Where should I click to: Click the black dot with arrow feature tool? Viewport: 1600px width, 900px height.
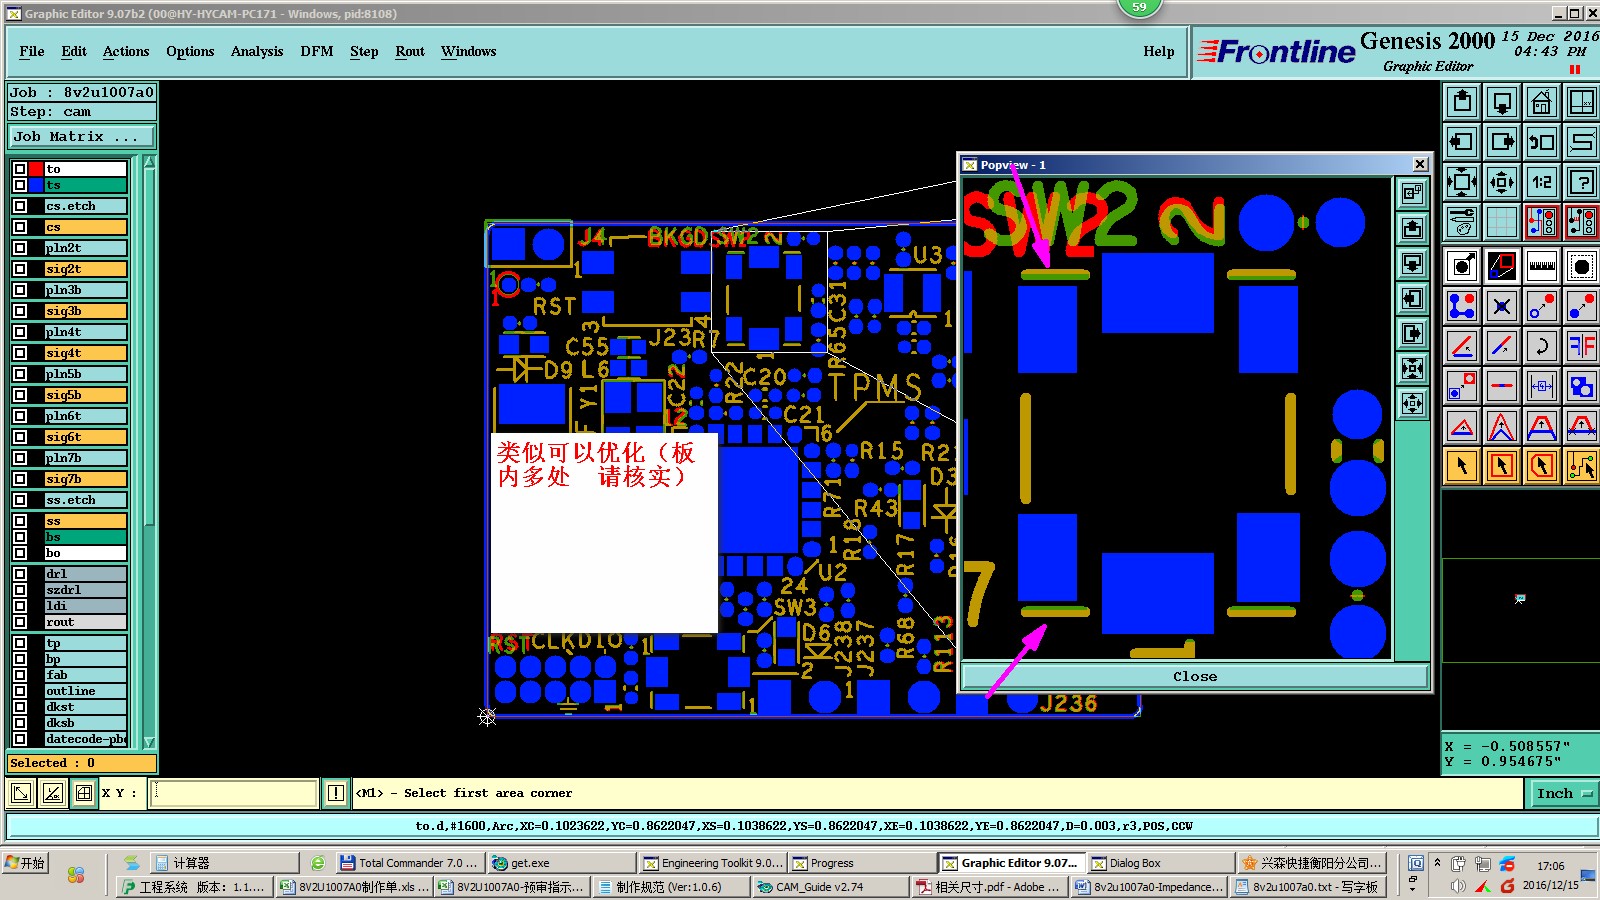(1462, 266)
